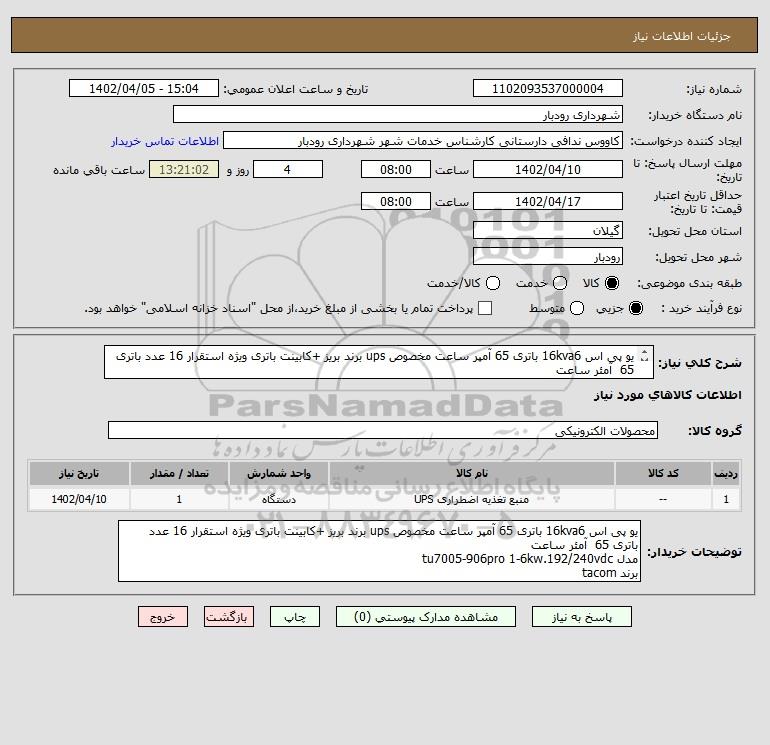Click the تعداد / مقدار column header
Image resolution: width=770 pixels, height=745 pixels.
[x=179, y=473]
